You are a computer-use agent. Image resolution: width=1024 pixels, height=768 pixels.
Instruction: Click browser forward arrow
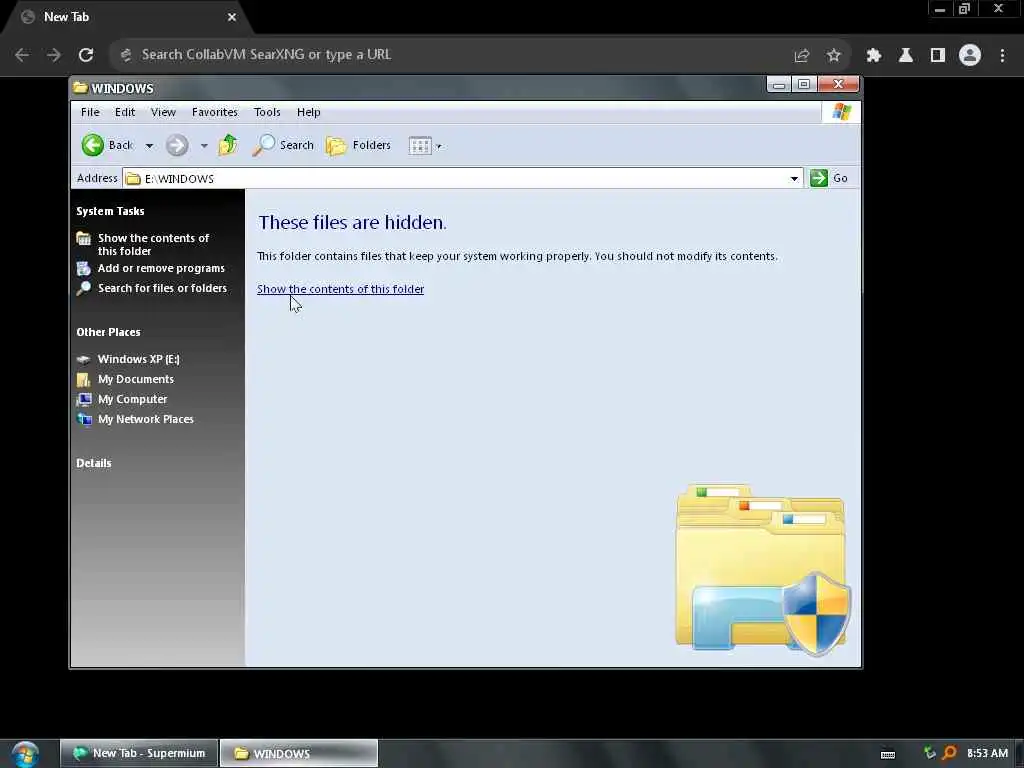tap(54, 55)
